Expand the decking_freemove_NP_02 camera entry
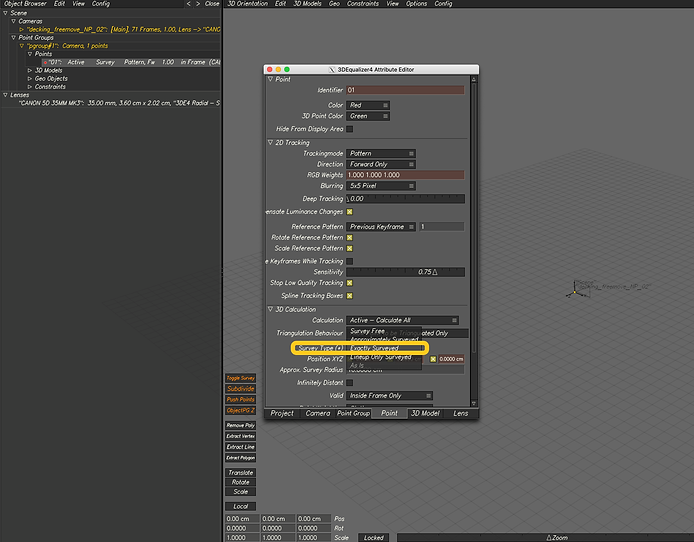 click(22, 29)
